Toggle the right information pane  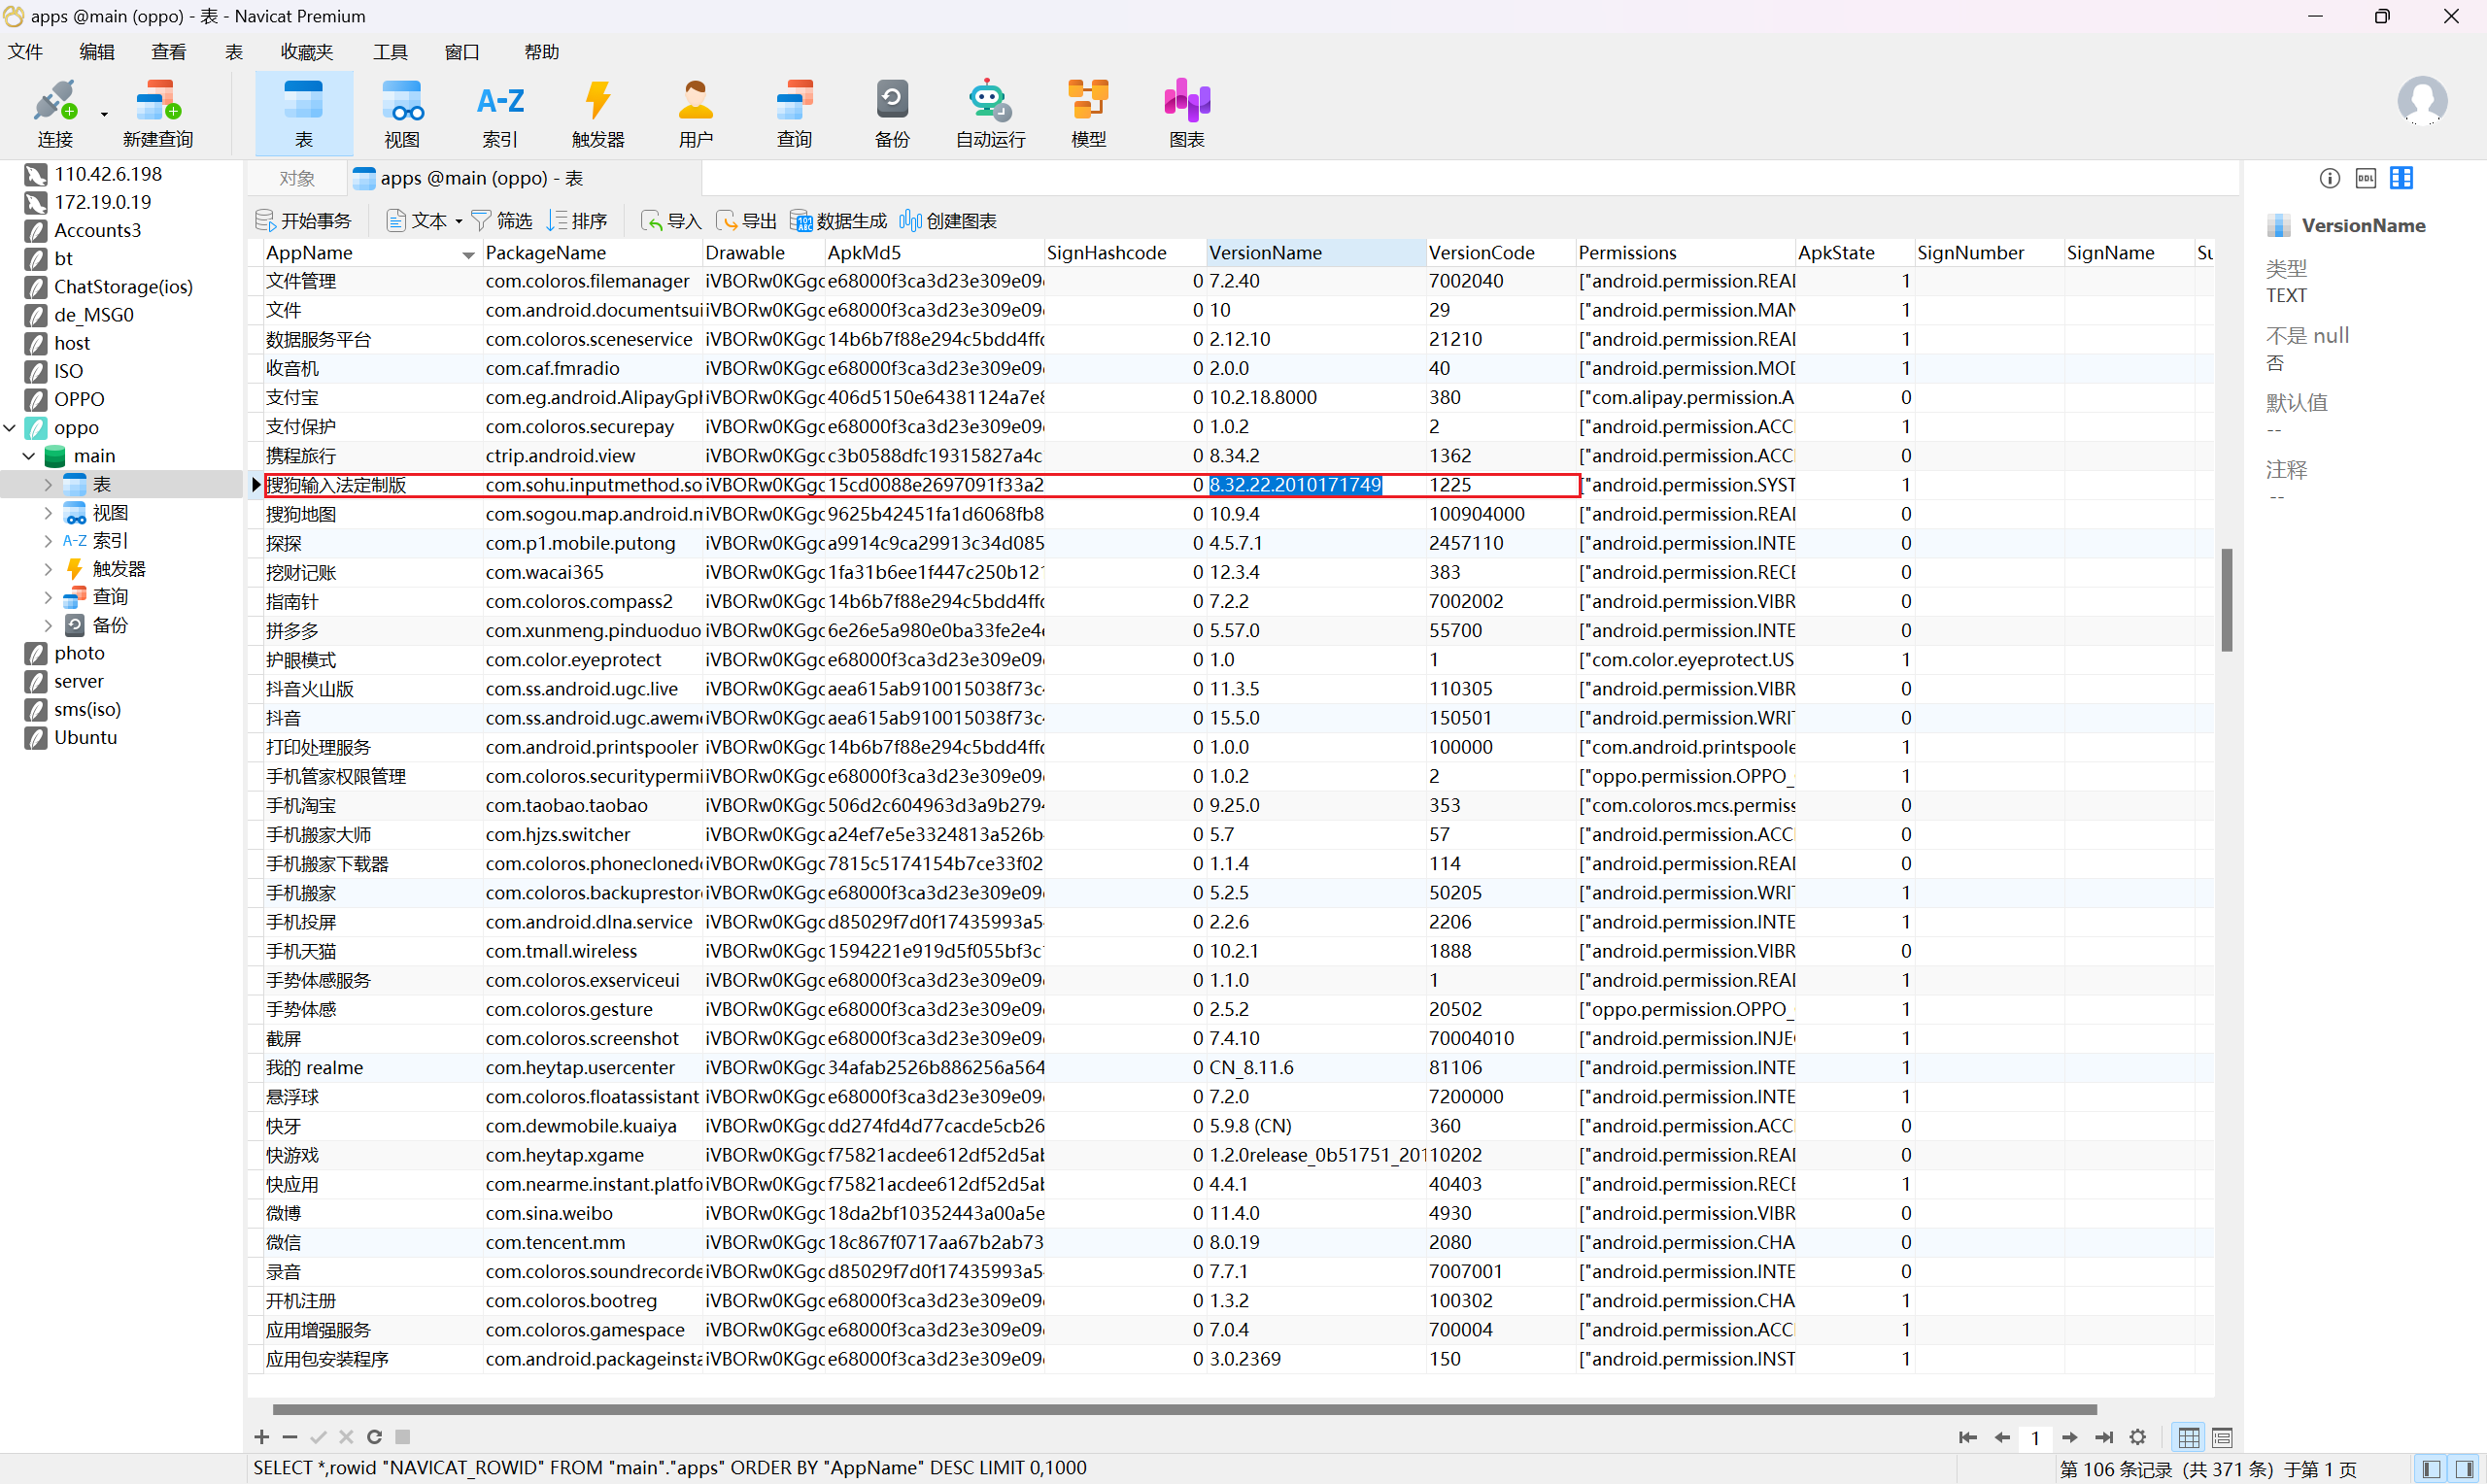(x=2465, y=1469)
